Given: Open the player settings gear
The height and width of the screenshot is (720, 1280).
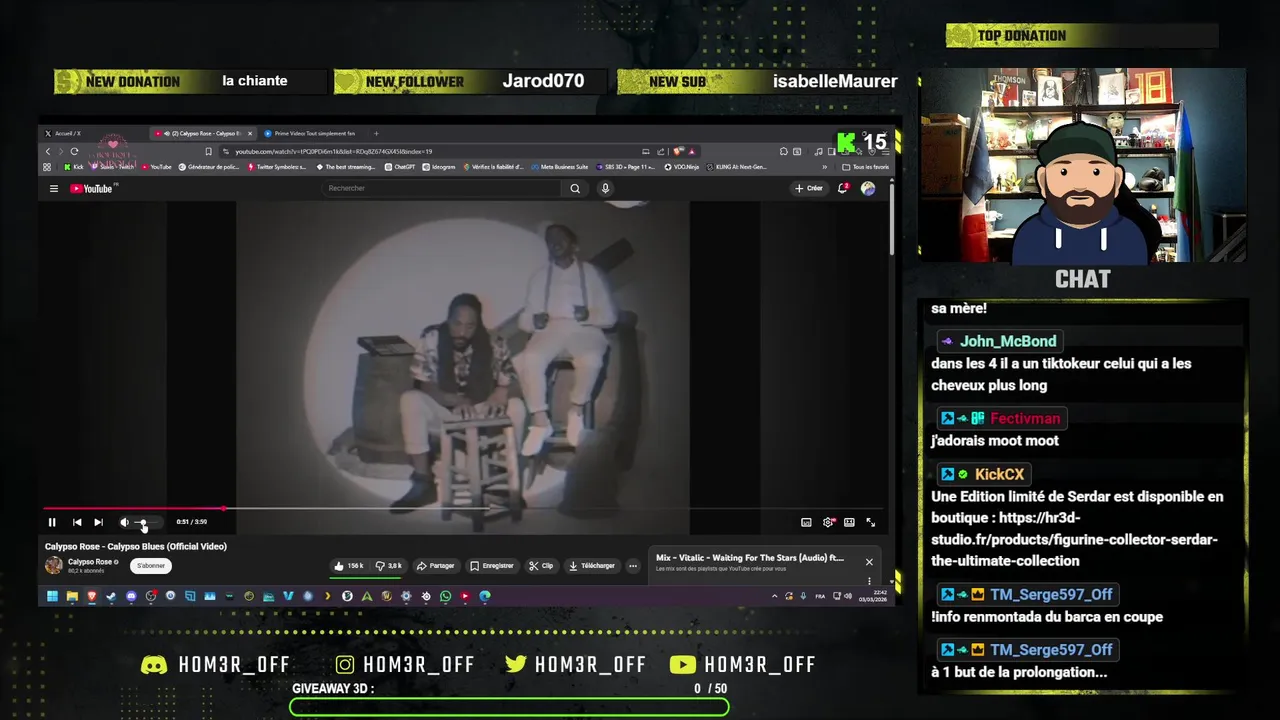Looking at the screenshot, I should (x=828, y=522).
